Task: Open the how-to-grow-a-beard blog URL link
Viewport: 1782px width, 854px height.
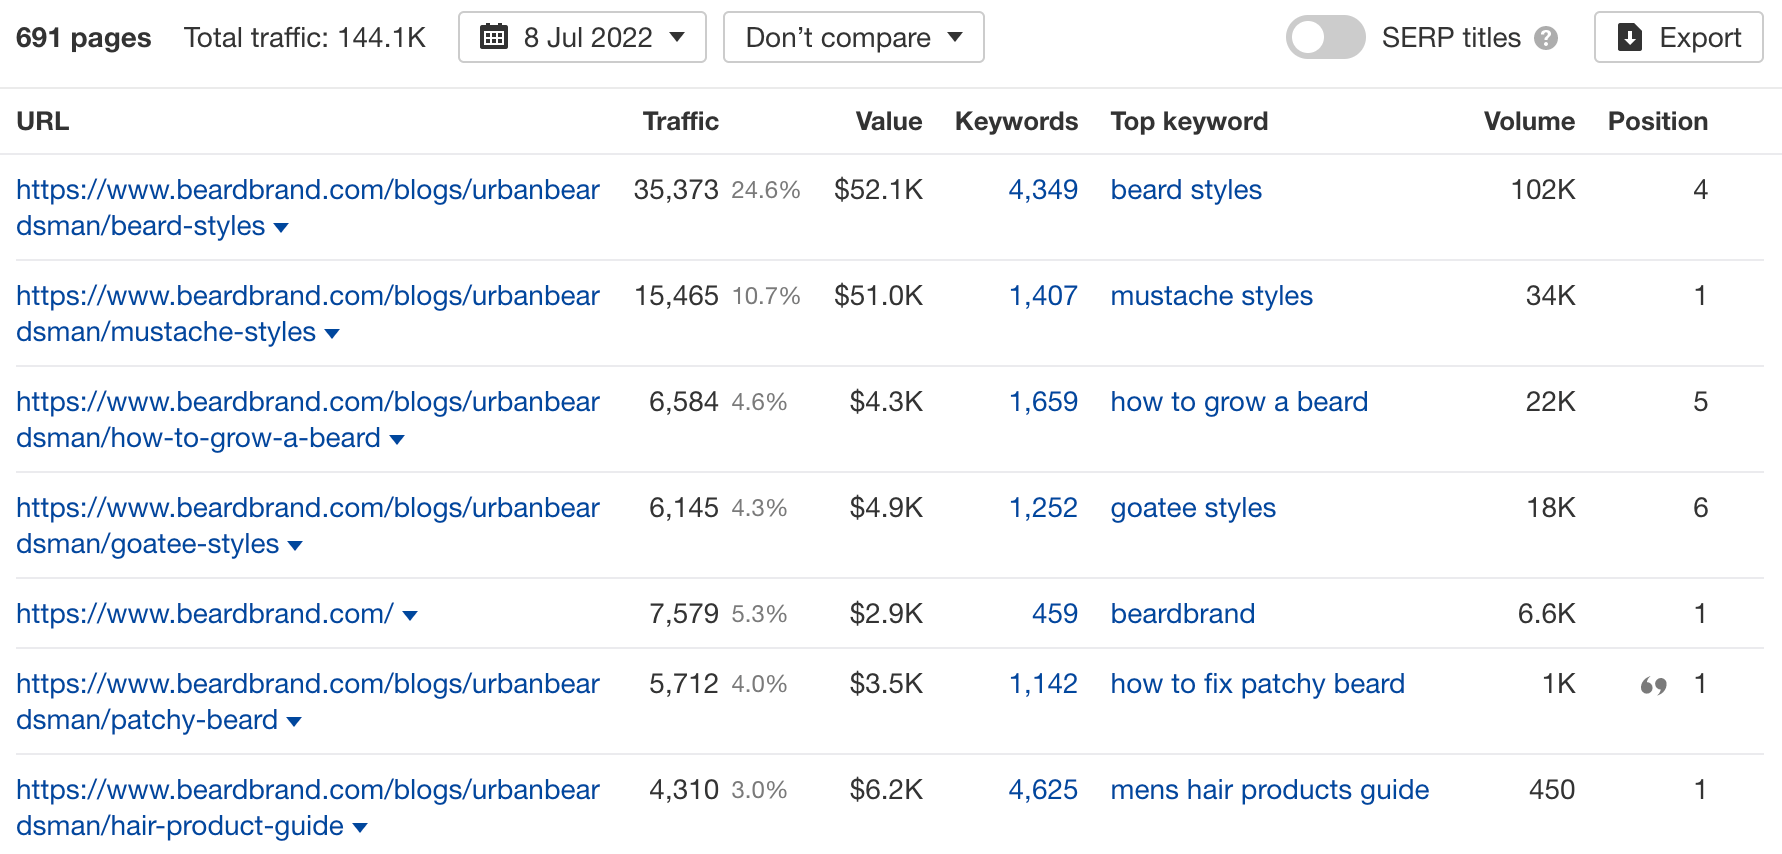Action: (308, 420)
